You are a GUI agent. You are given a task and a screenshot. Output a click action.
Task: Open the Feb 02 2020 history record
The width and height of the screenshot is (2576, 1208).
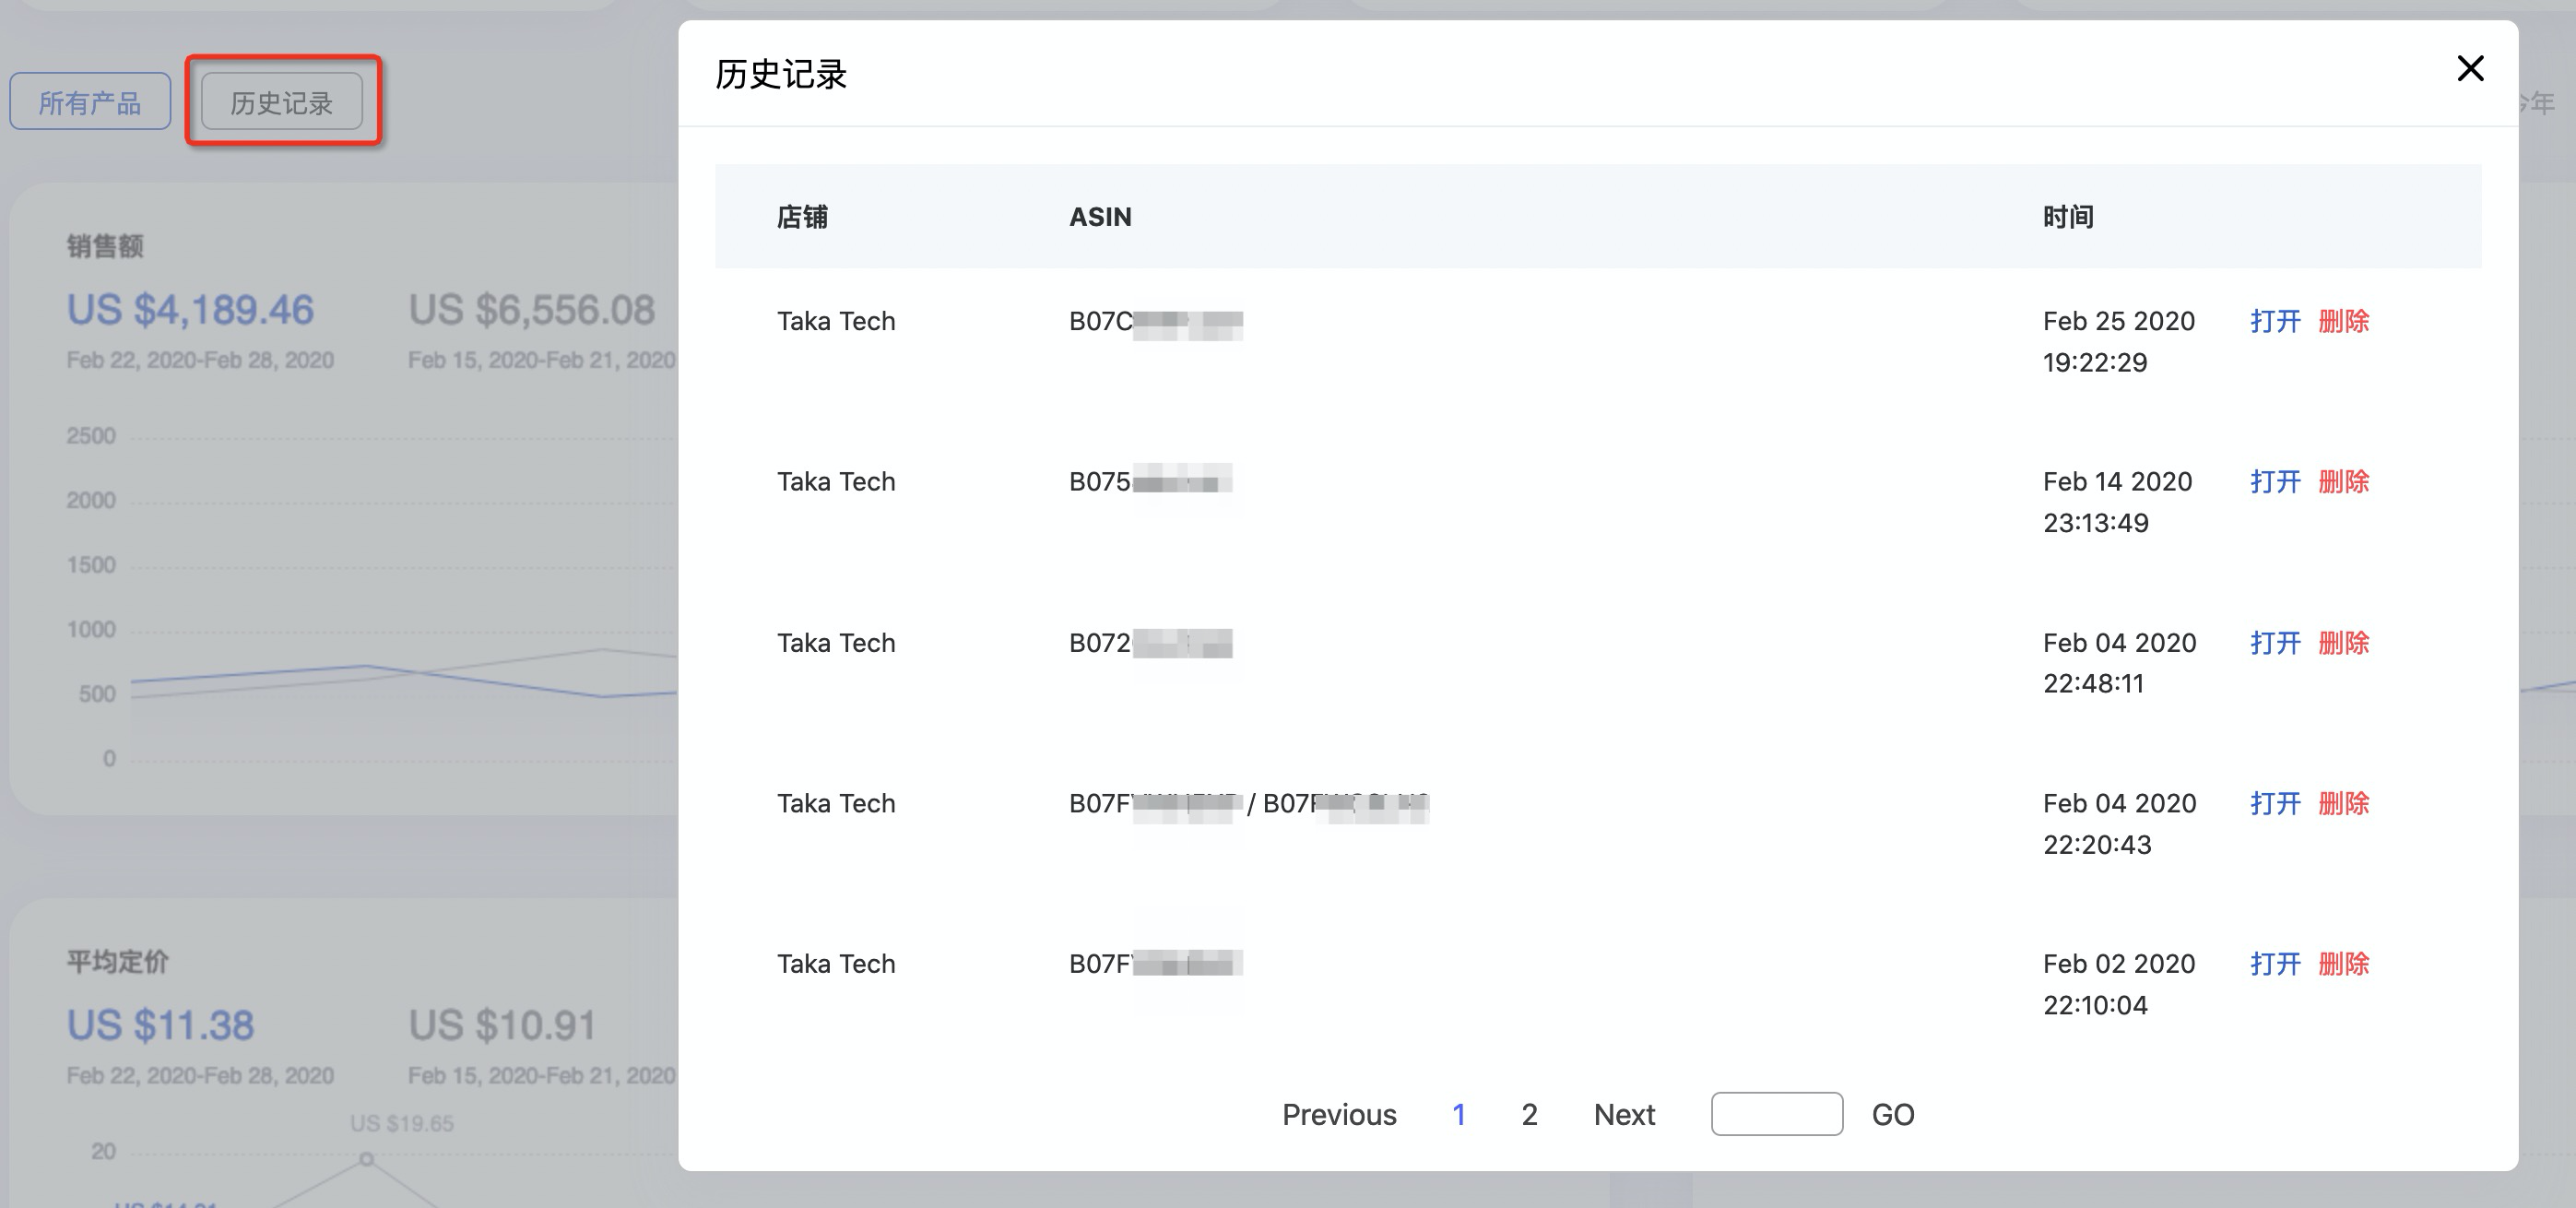point(2274,964)
